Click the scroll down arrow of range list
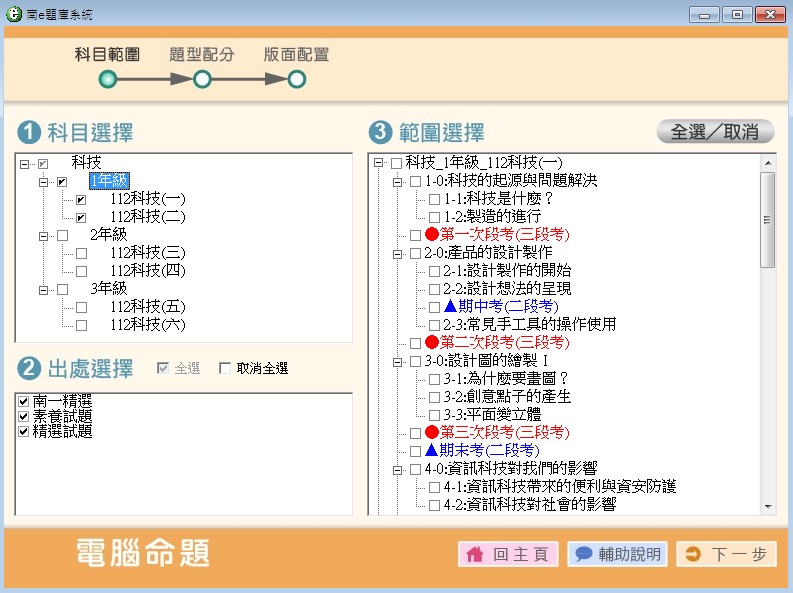Viewport: 793px width, 593px height. pos(767,507)
